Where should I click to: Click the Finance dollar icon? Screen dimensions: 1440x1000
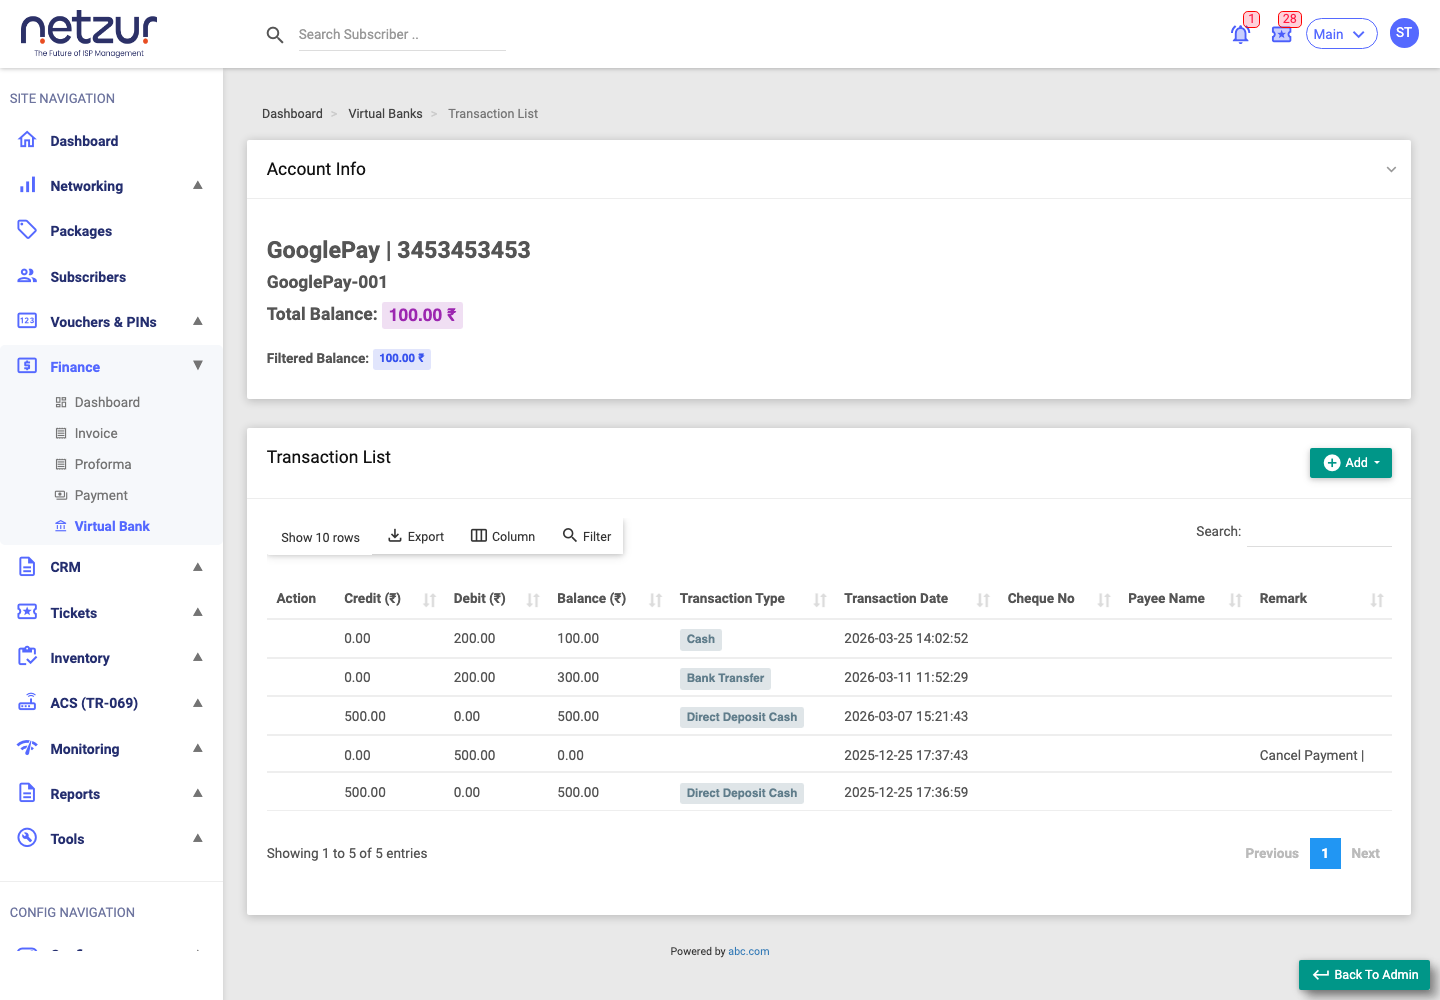[28, 366]
